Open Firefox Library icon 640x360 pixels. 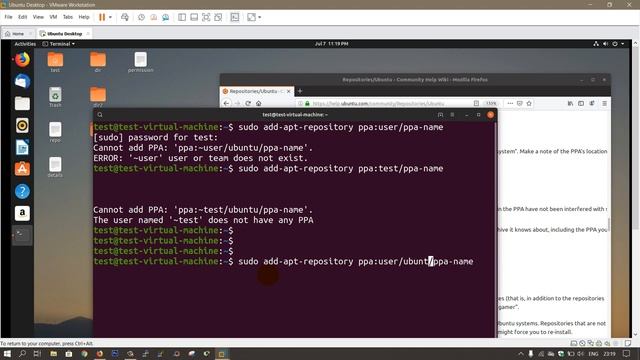point(570,103)
